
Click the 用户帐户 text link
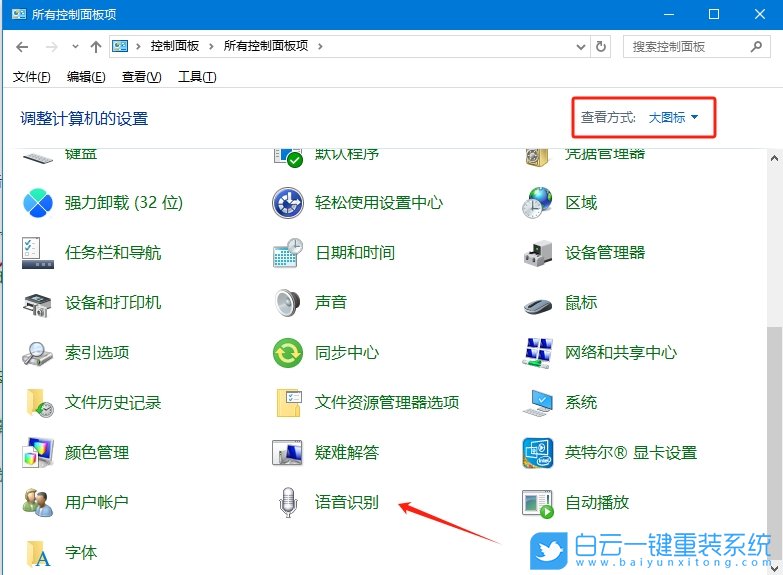coord(96,503)
